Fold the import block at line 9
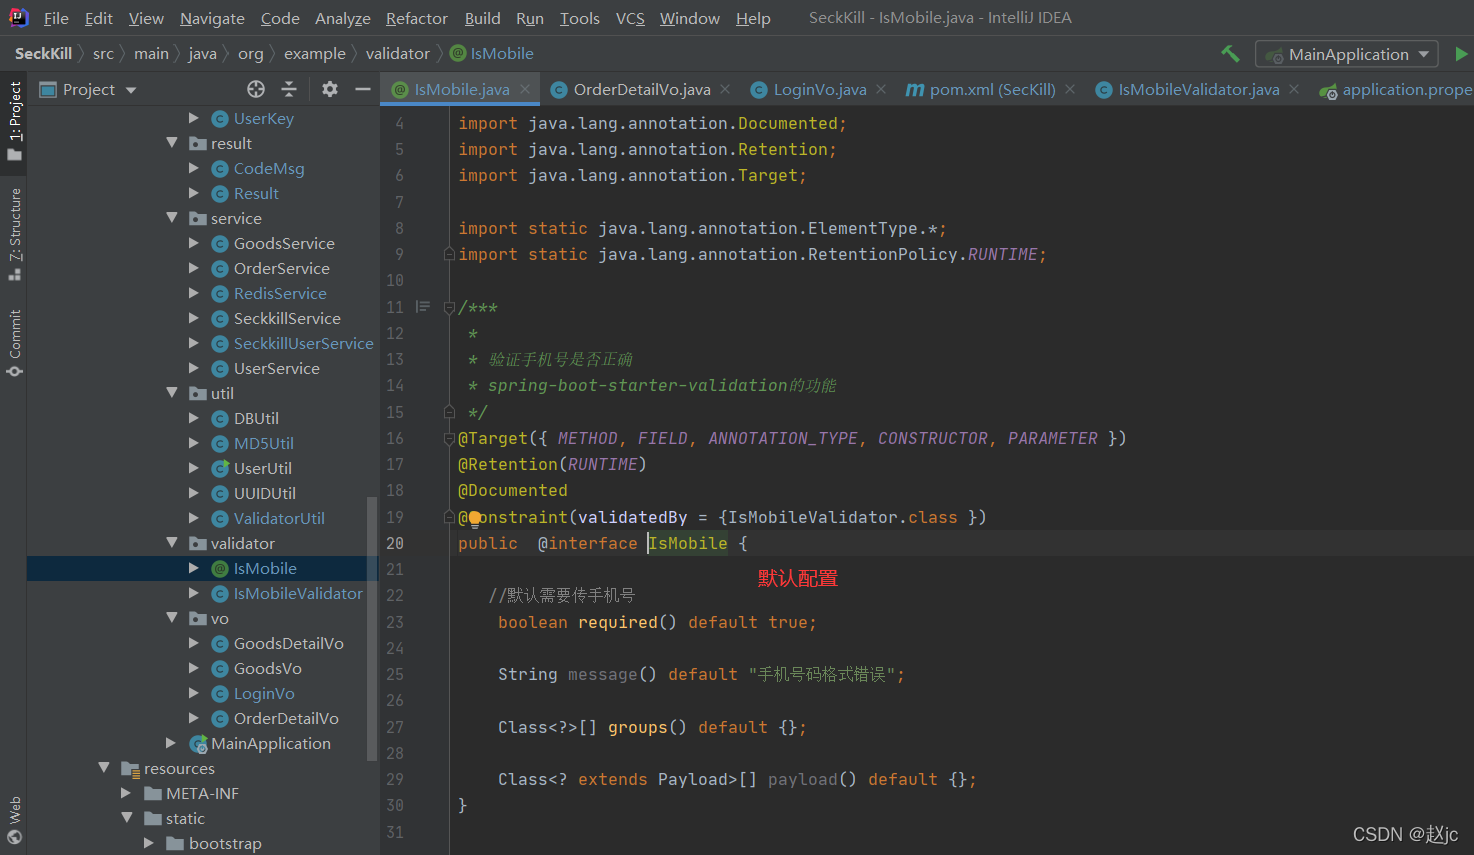Screen dimensions: 1474x855 click(x=449, y=254)
